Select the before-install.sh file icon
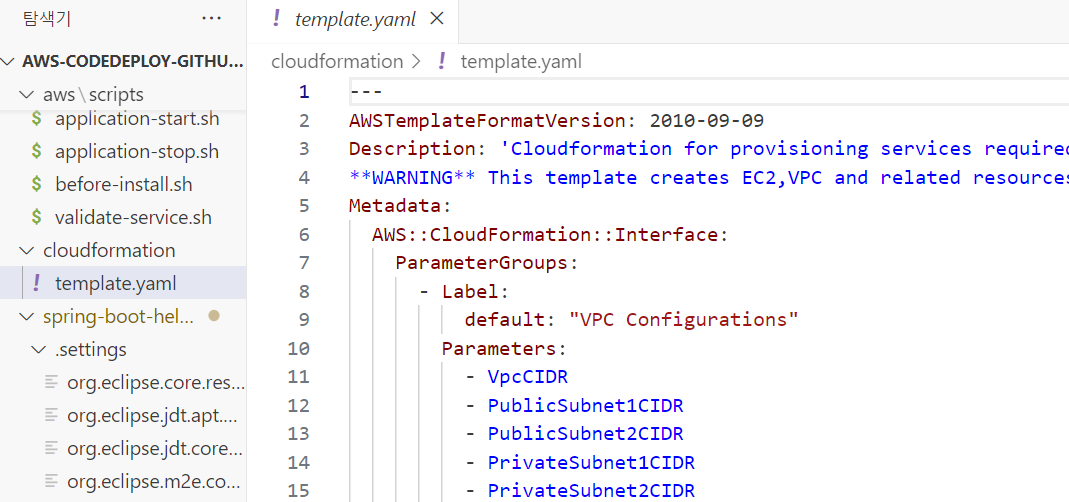Image resolution: width=1069 pixels, height=502 pixels. coord(37,184)
